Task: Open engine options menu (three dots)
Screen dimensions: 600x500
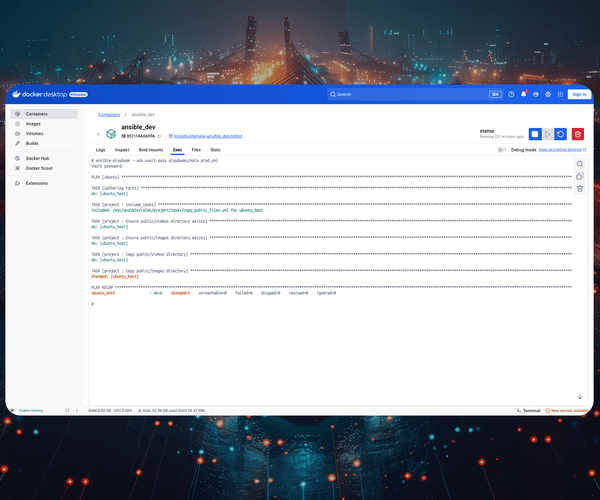Action: click(77, 410)
